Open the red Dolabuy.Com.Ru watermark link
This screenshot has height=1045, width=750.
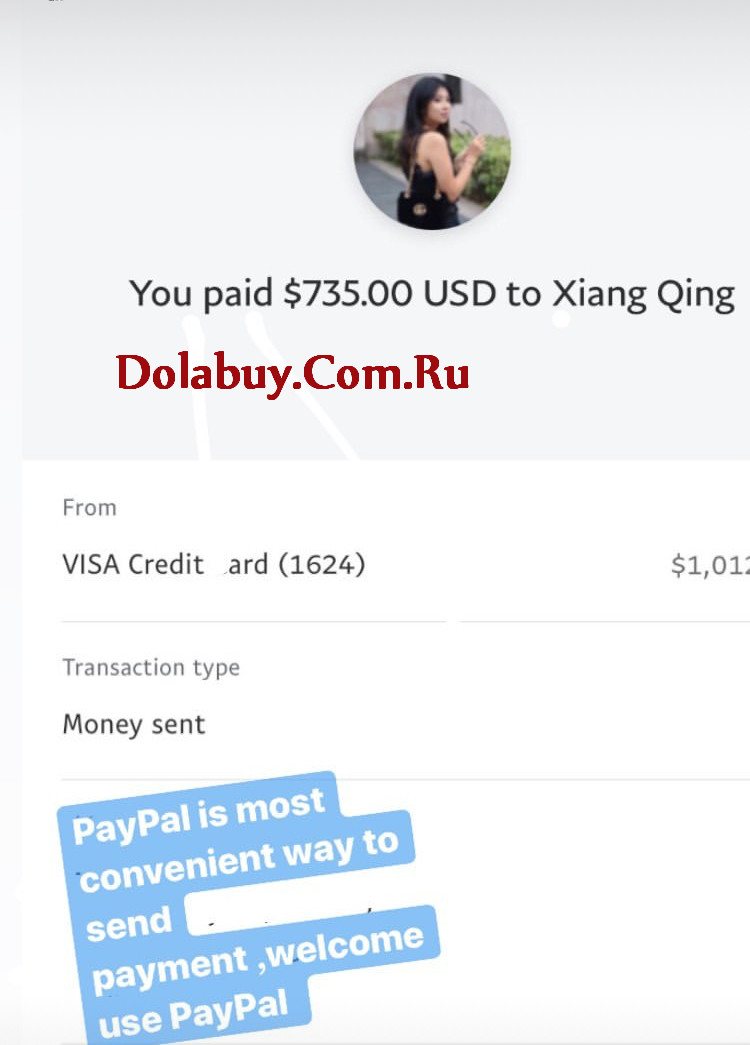click(x=293, y=373)
